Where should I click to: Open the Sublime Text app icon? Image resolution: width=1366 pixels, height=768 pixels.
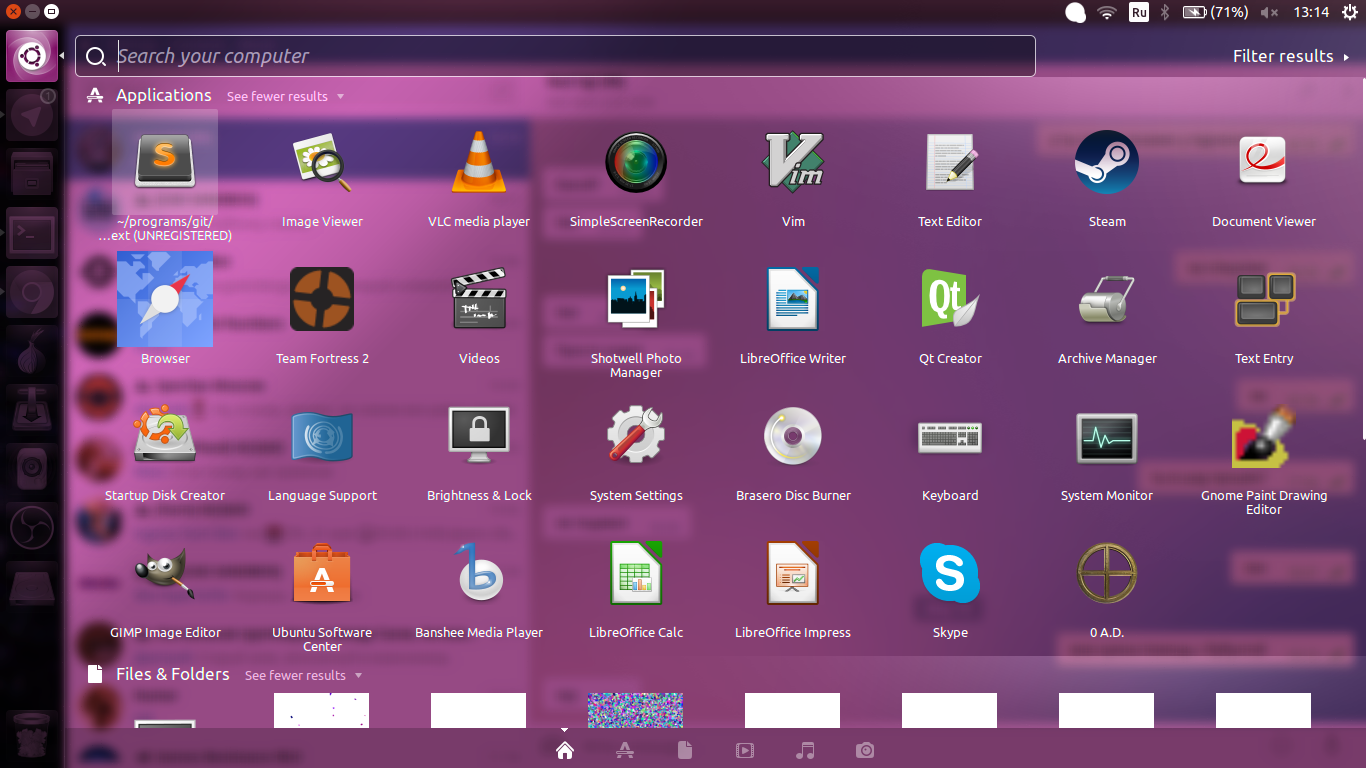(165, 160)
